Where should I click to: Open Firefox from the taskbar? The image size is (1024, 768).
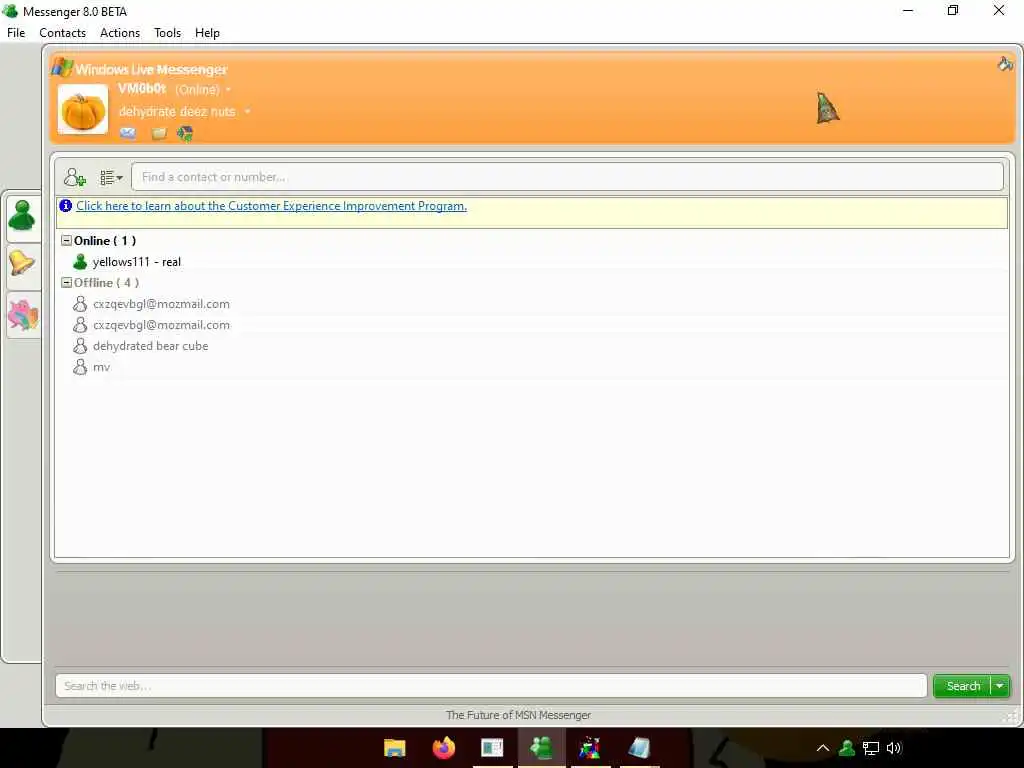(x=443, y=748)
